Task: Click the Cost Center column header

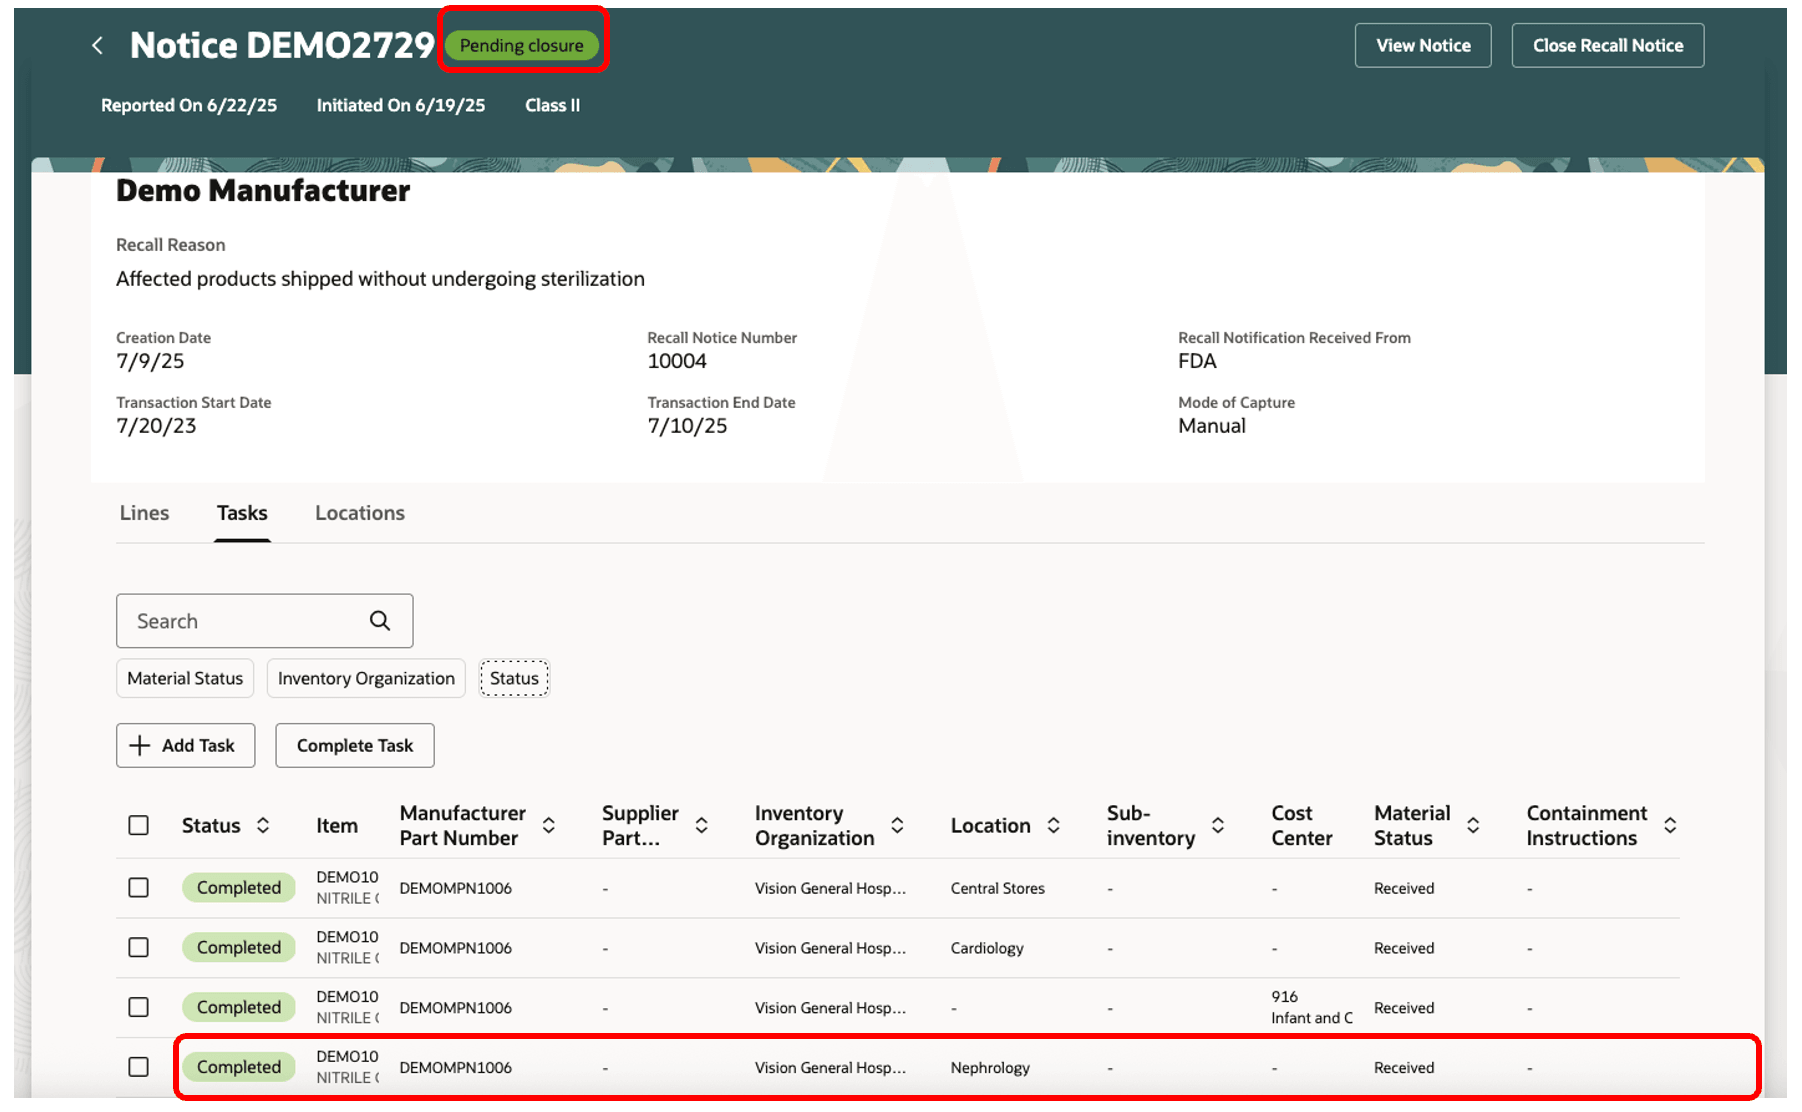Action: 1302,825
